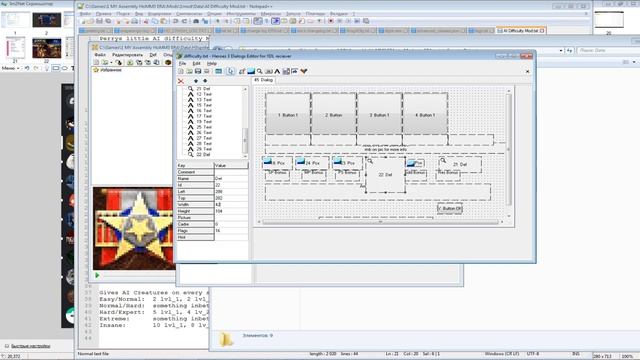Select rectangle shape tool in Sm2Net toolbar

[x=56, y=68]
